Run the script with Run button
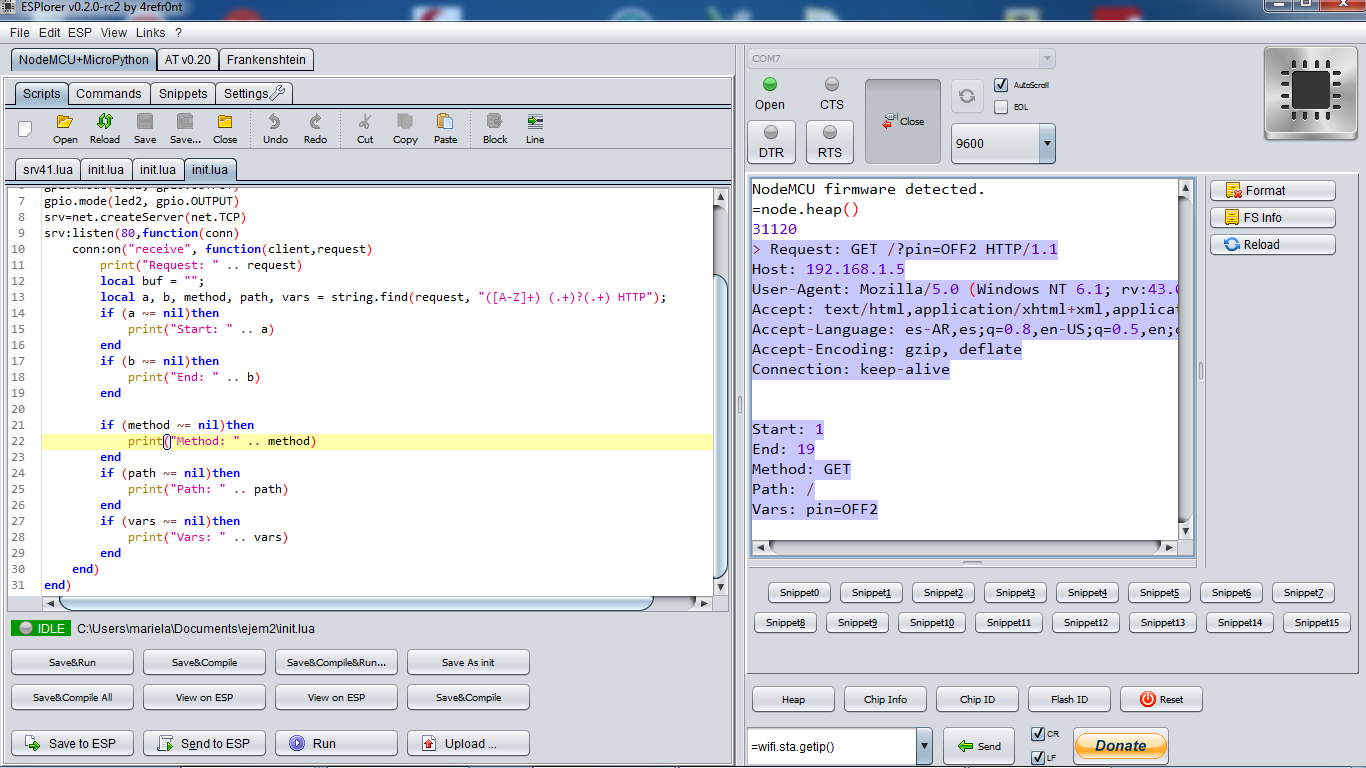1366x768 pixels. (336, 743)
